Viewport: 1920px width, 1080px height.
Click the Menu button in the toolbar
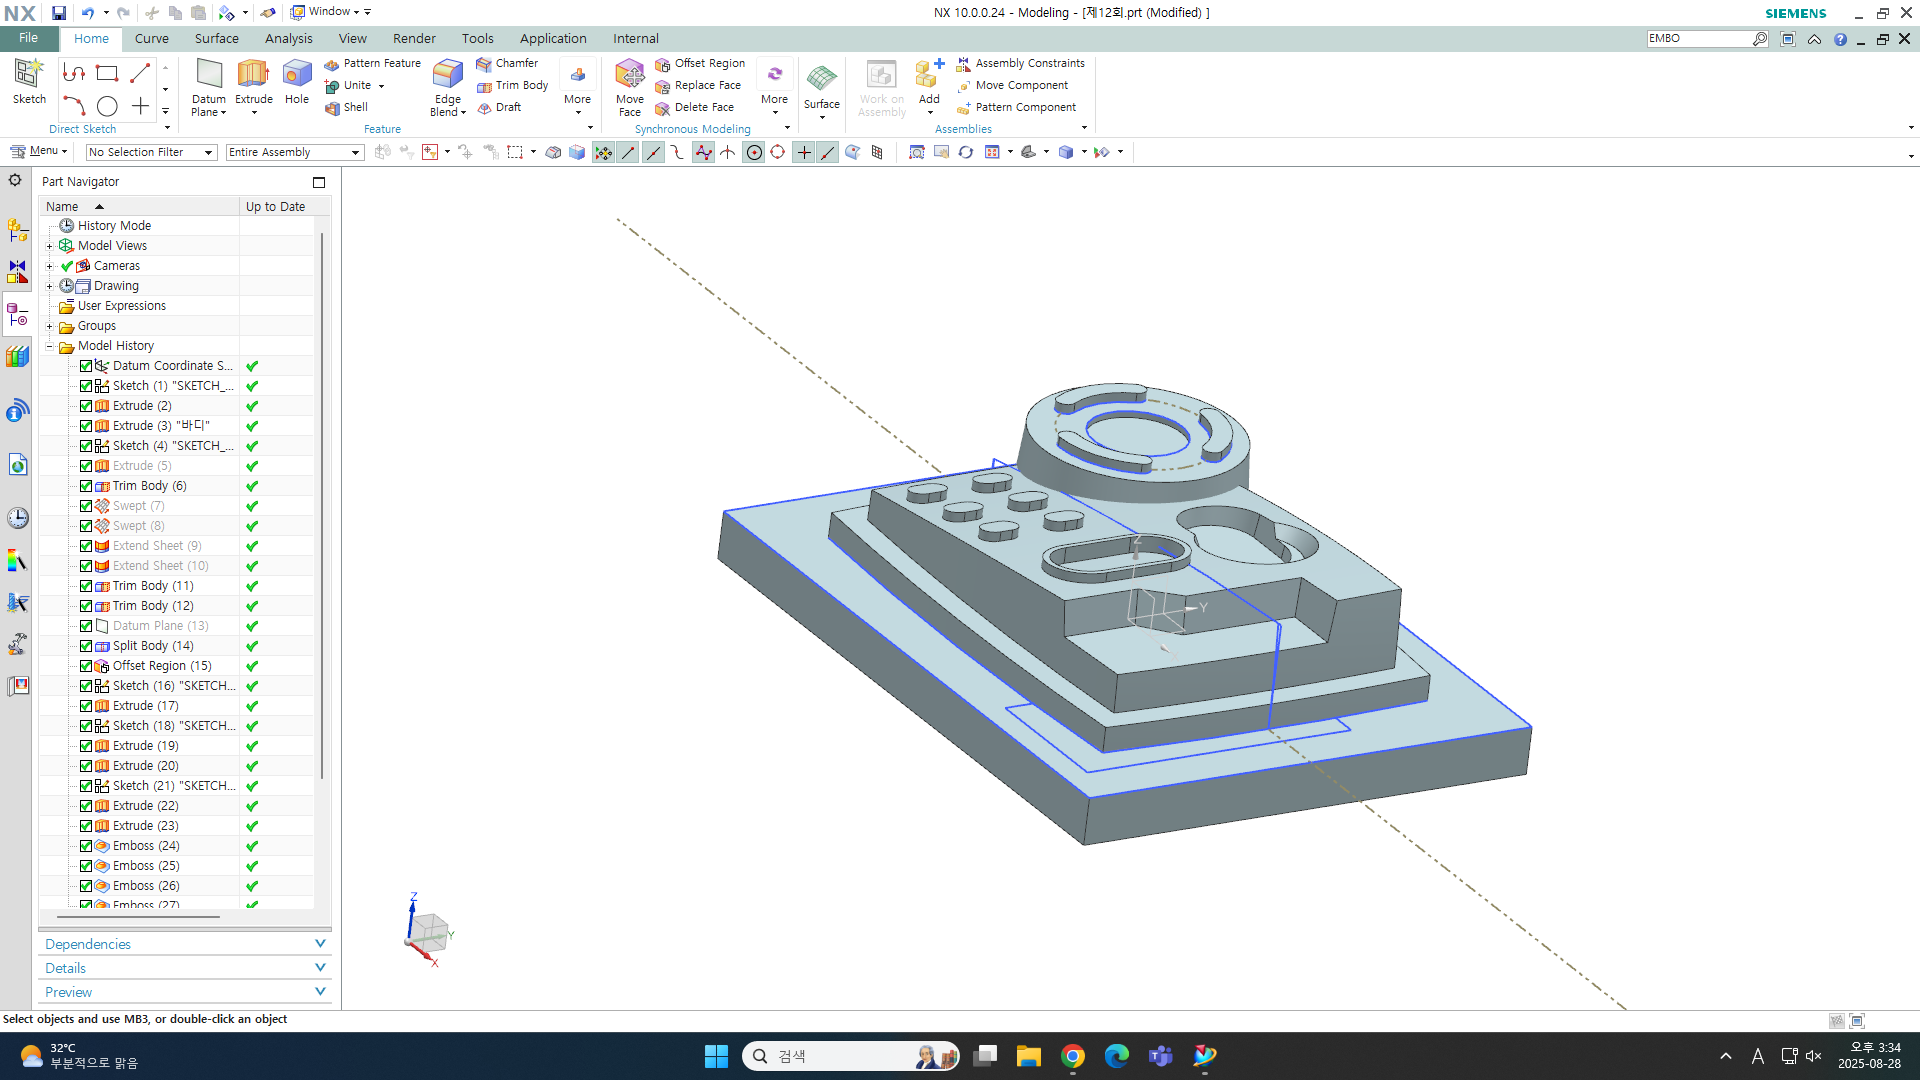click(39, 151)
